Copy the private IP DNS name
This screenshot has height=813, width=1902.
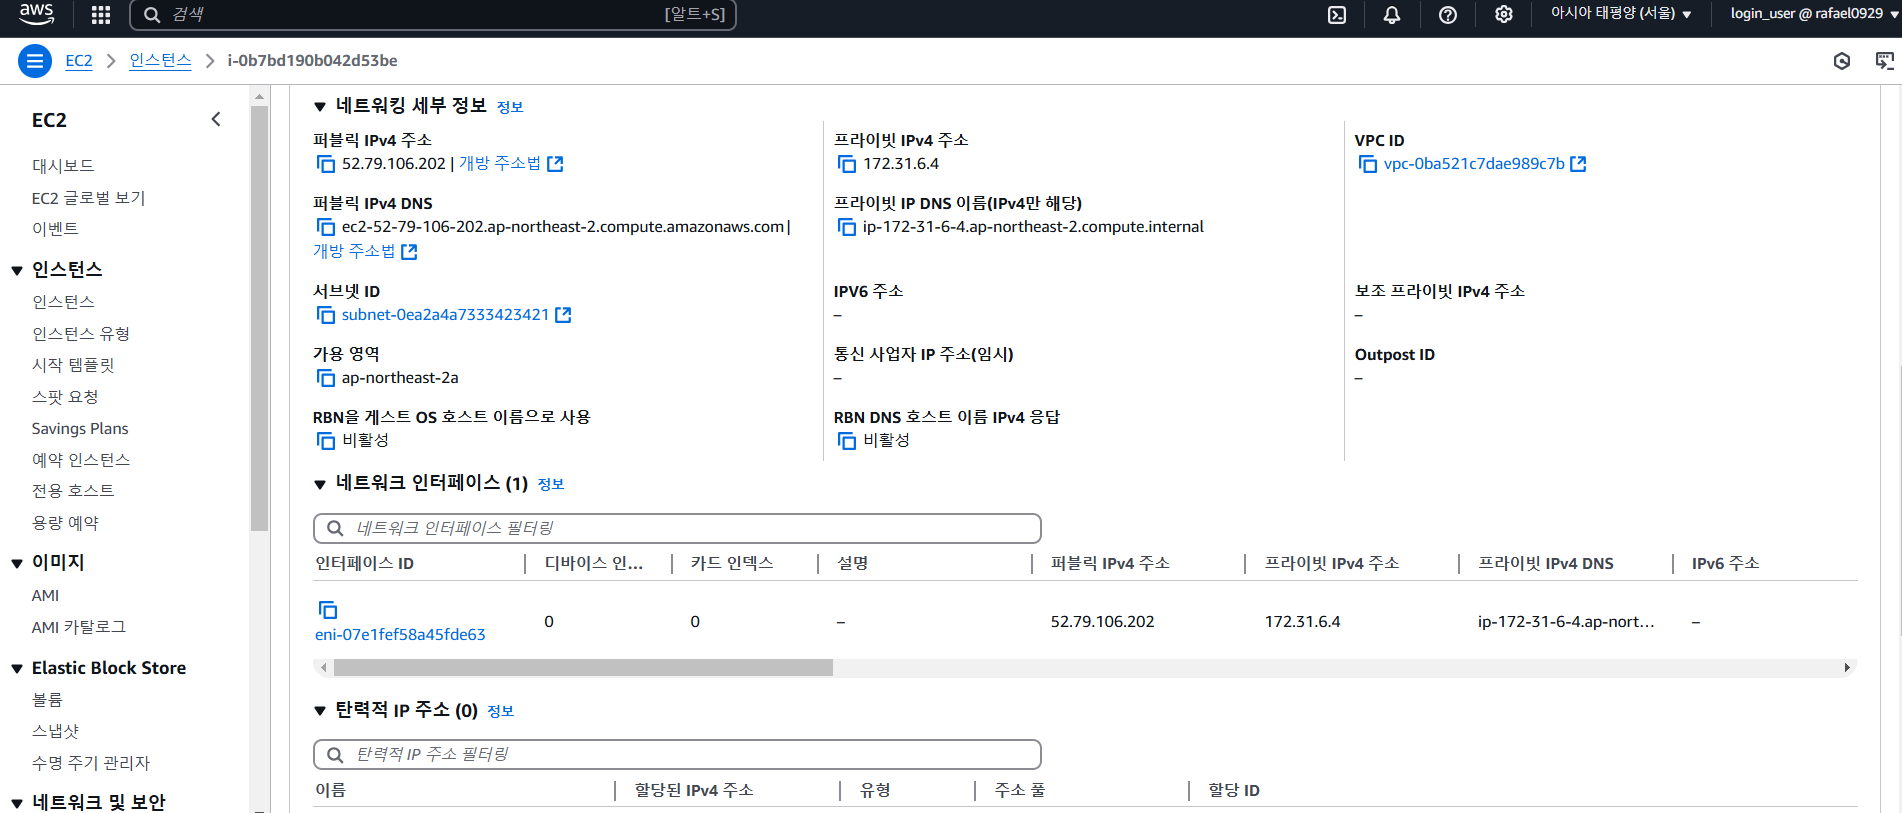click(x=847, y=227)
